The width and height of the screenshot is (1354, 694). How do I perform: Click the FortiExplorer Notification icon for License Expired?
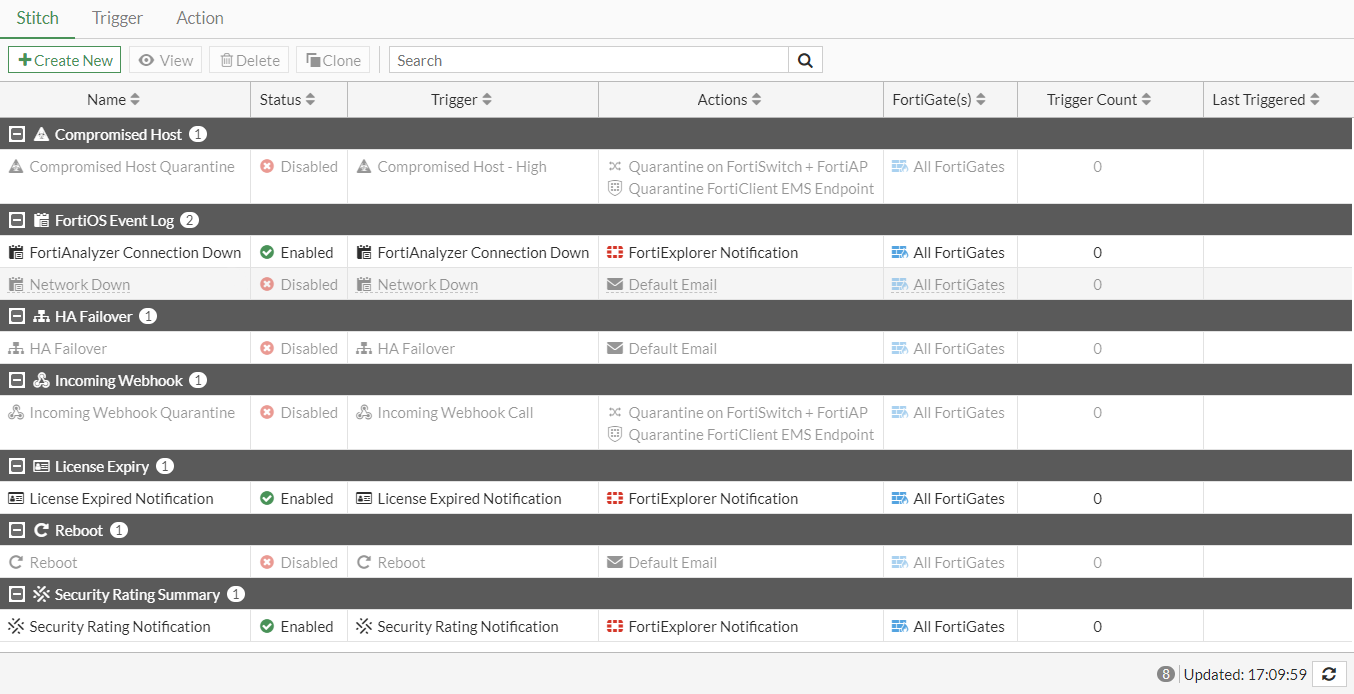pyautogui.click(x=616, y=498)
